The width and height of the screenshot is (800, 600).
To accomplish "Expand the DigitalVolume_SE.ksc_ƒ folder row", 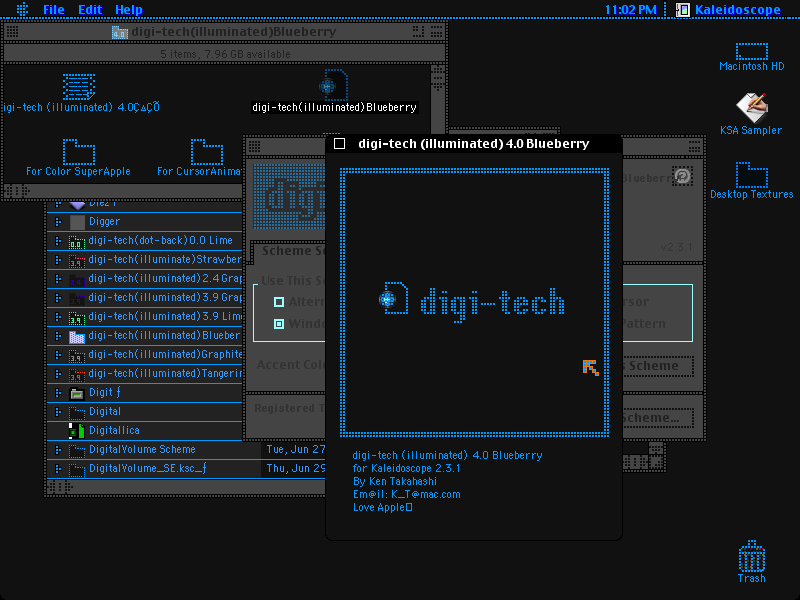I will click(x=58, y=469).
